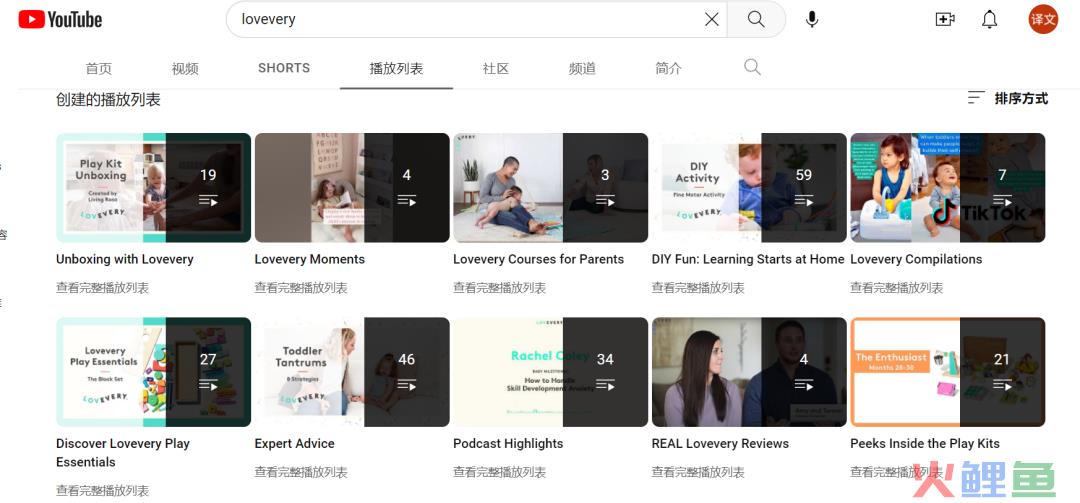View full playlist under Lovevery Courses for Parents

pyautogui.click(x=499, y=288)
